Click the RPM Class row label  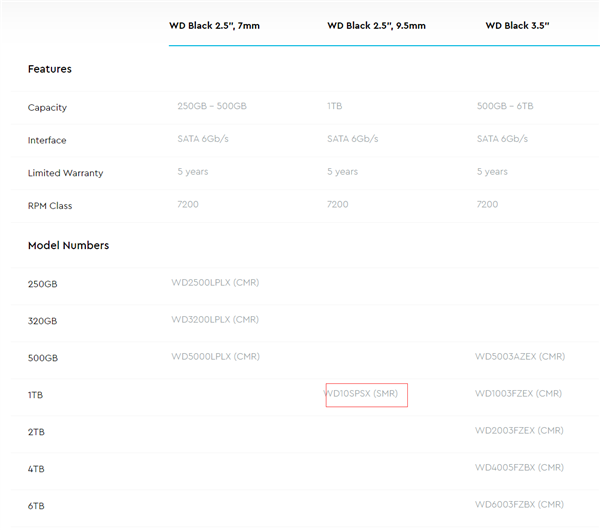[x=50, y=206]
